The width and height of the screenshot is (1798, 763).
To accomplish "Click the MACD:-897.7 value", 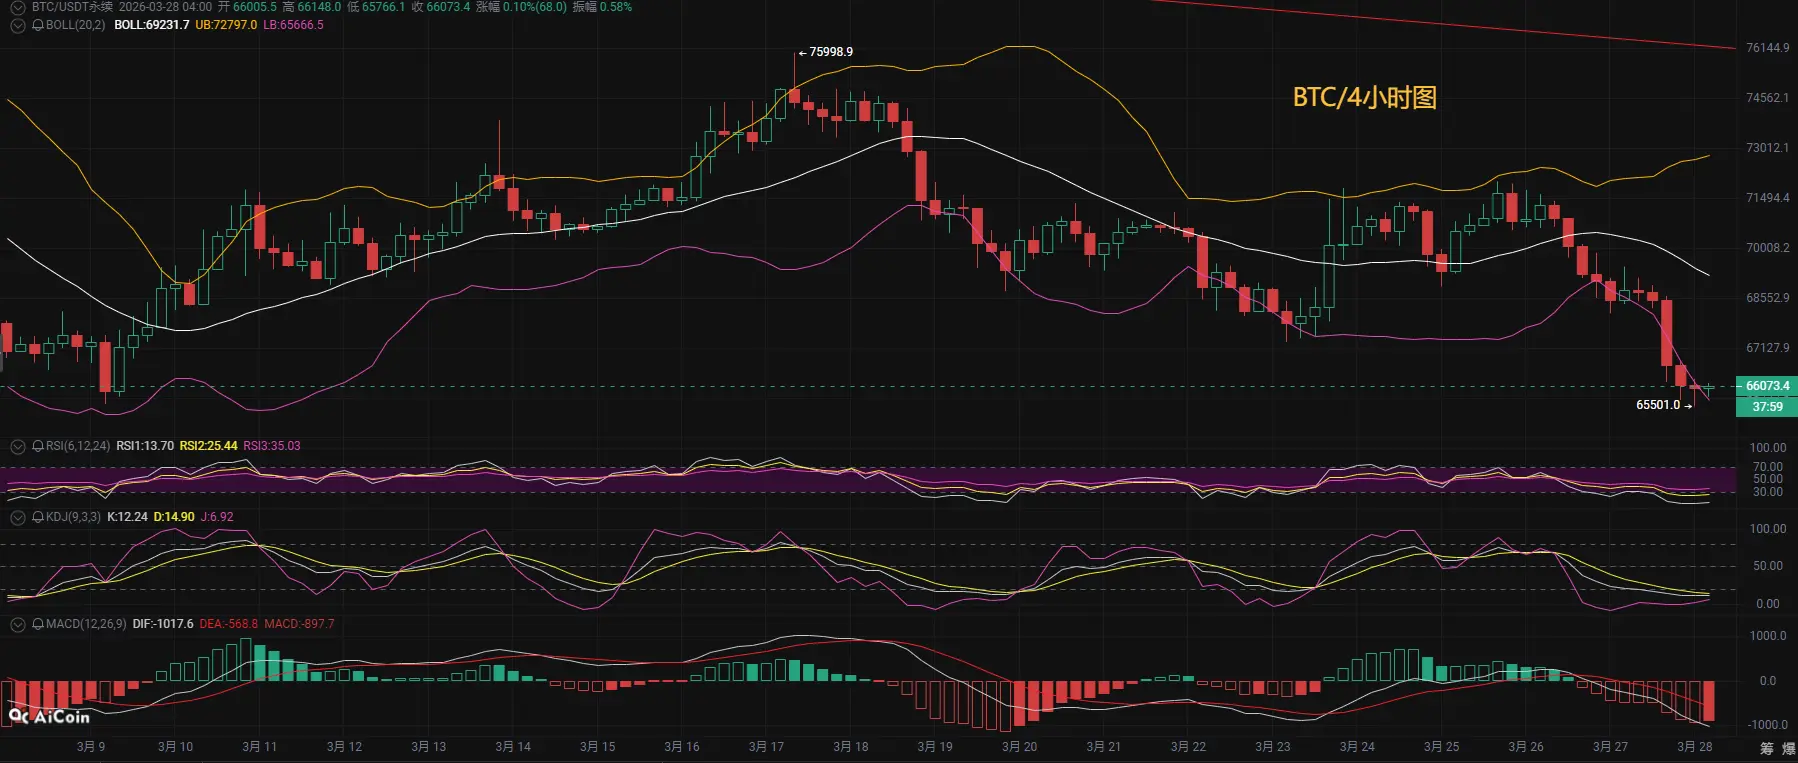I will coord(300,624).
